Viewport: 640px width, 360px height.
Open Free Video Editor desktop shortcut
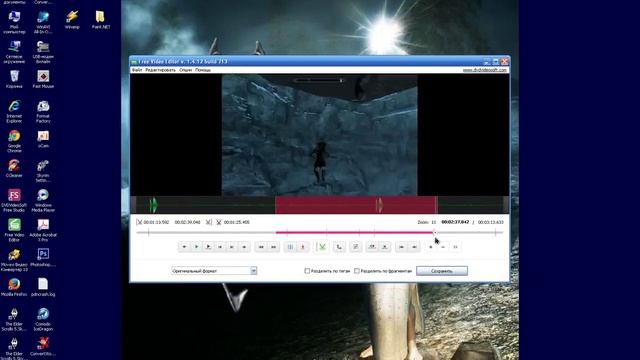click(14, 230)
